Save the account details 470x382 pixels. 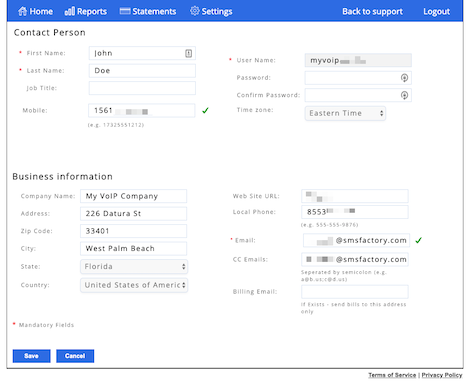pos(31,356)
